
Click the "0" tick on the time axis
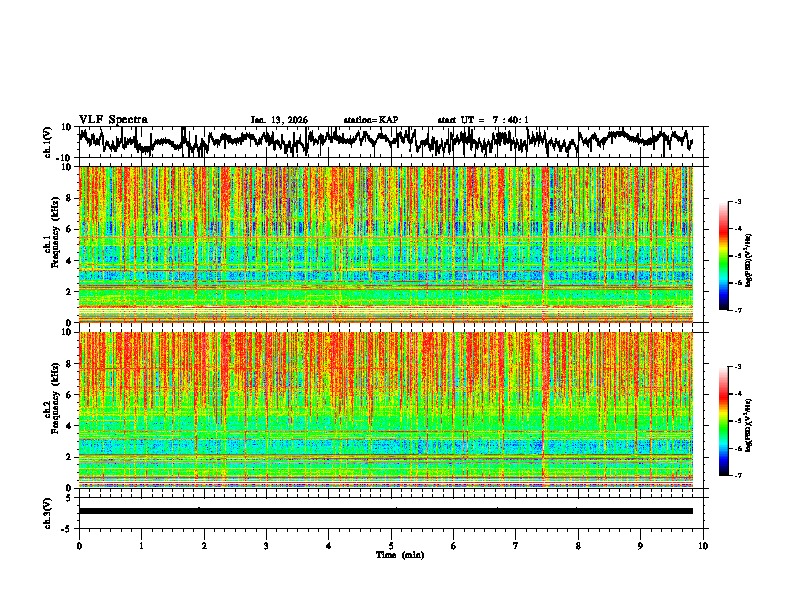[x=79, y=546]
